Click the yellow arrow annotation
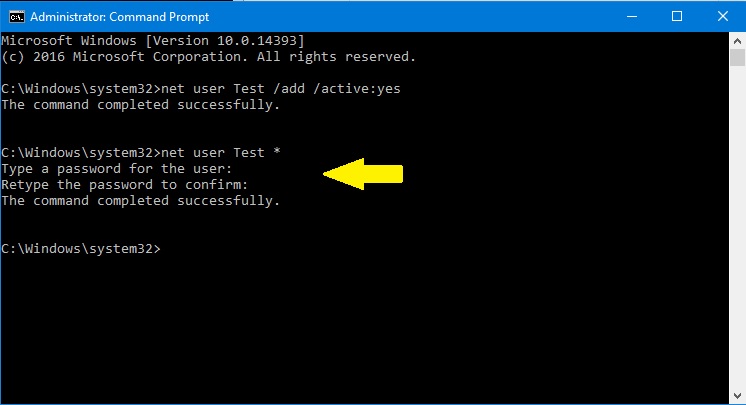 click(364, 174)
